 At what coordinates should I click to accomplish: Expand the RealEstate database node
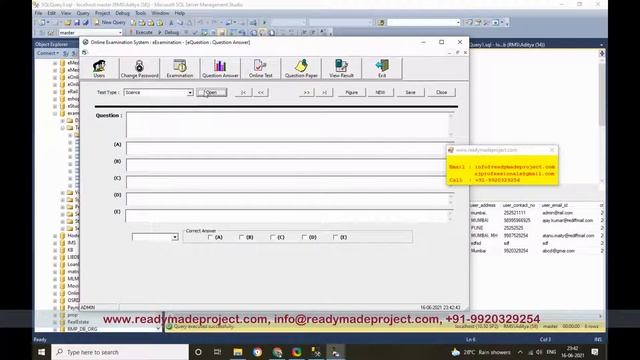coord(55,322)
